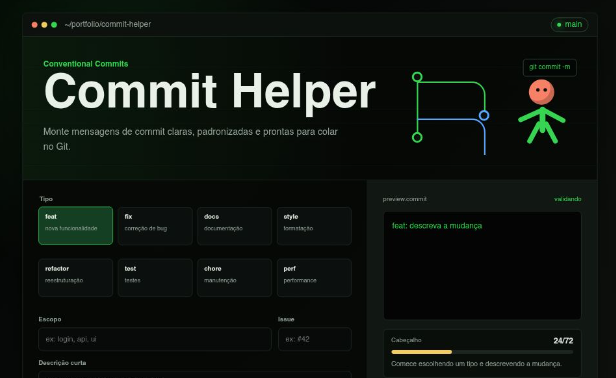The image size is (616, 378).
Task: Click the commit preview text area
Action: [x=482, y=266]
